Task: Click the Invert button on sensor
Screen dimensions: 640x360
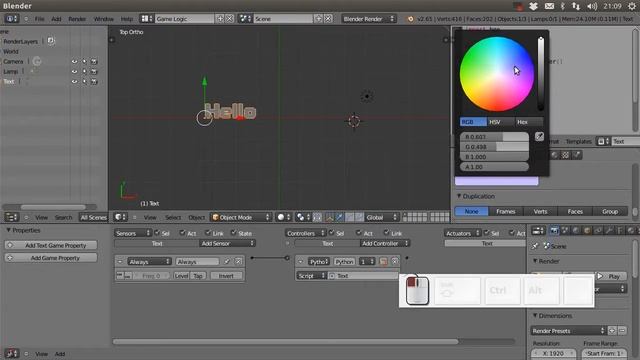Action: 226,276
